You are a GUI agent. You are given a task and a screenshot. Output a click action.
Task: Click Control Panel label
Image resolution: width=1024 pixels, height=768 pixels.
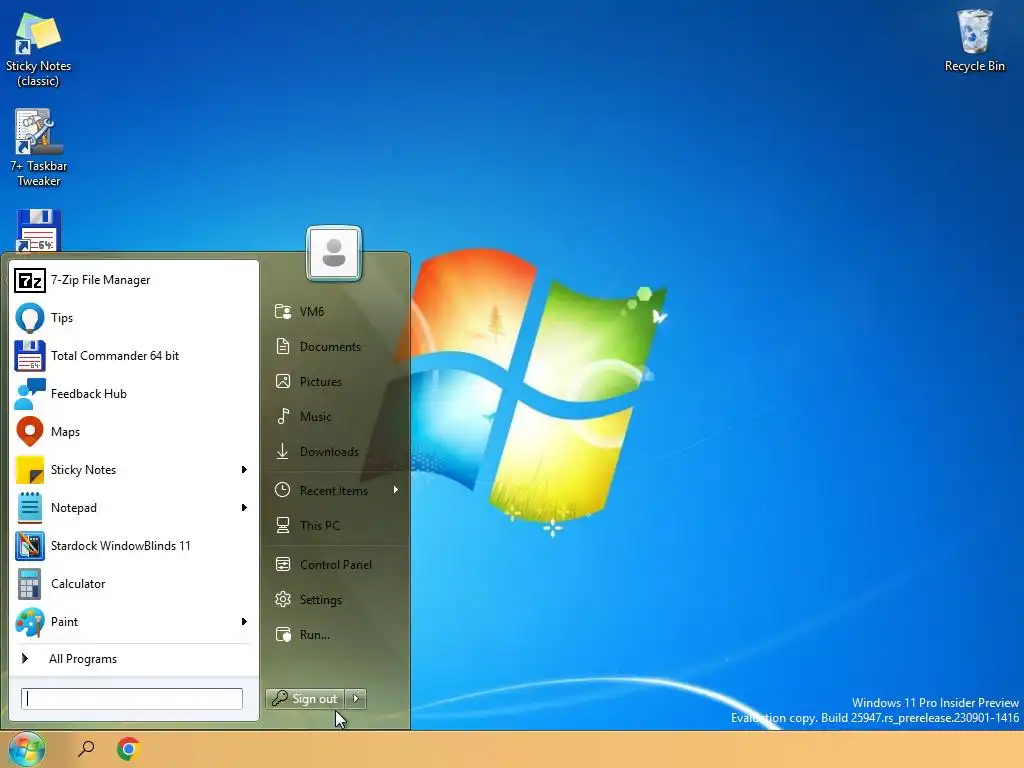(336, 564)
